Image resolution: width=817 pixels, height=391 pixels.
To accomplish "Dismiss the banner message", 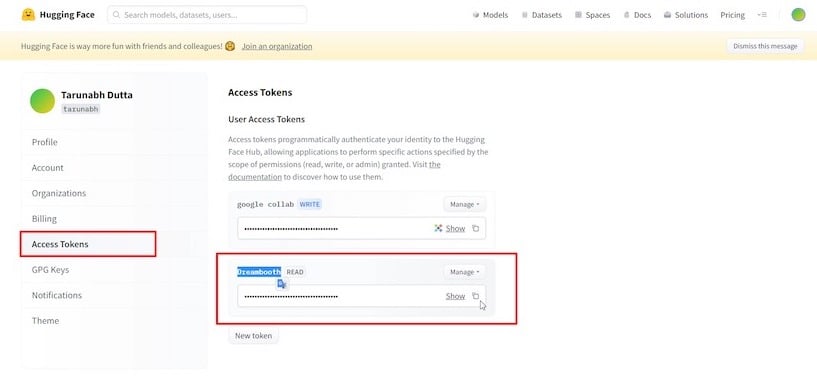I will [765, 46].
